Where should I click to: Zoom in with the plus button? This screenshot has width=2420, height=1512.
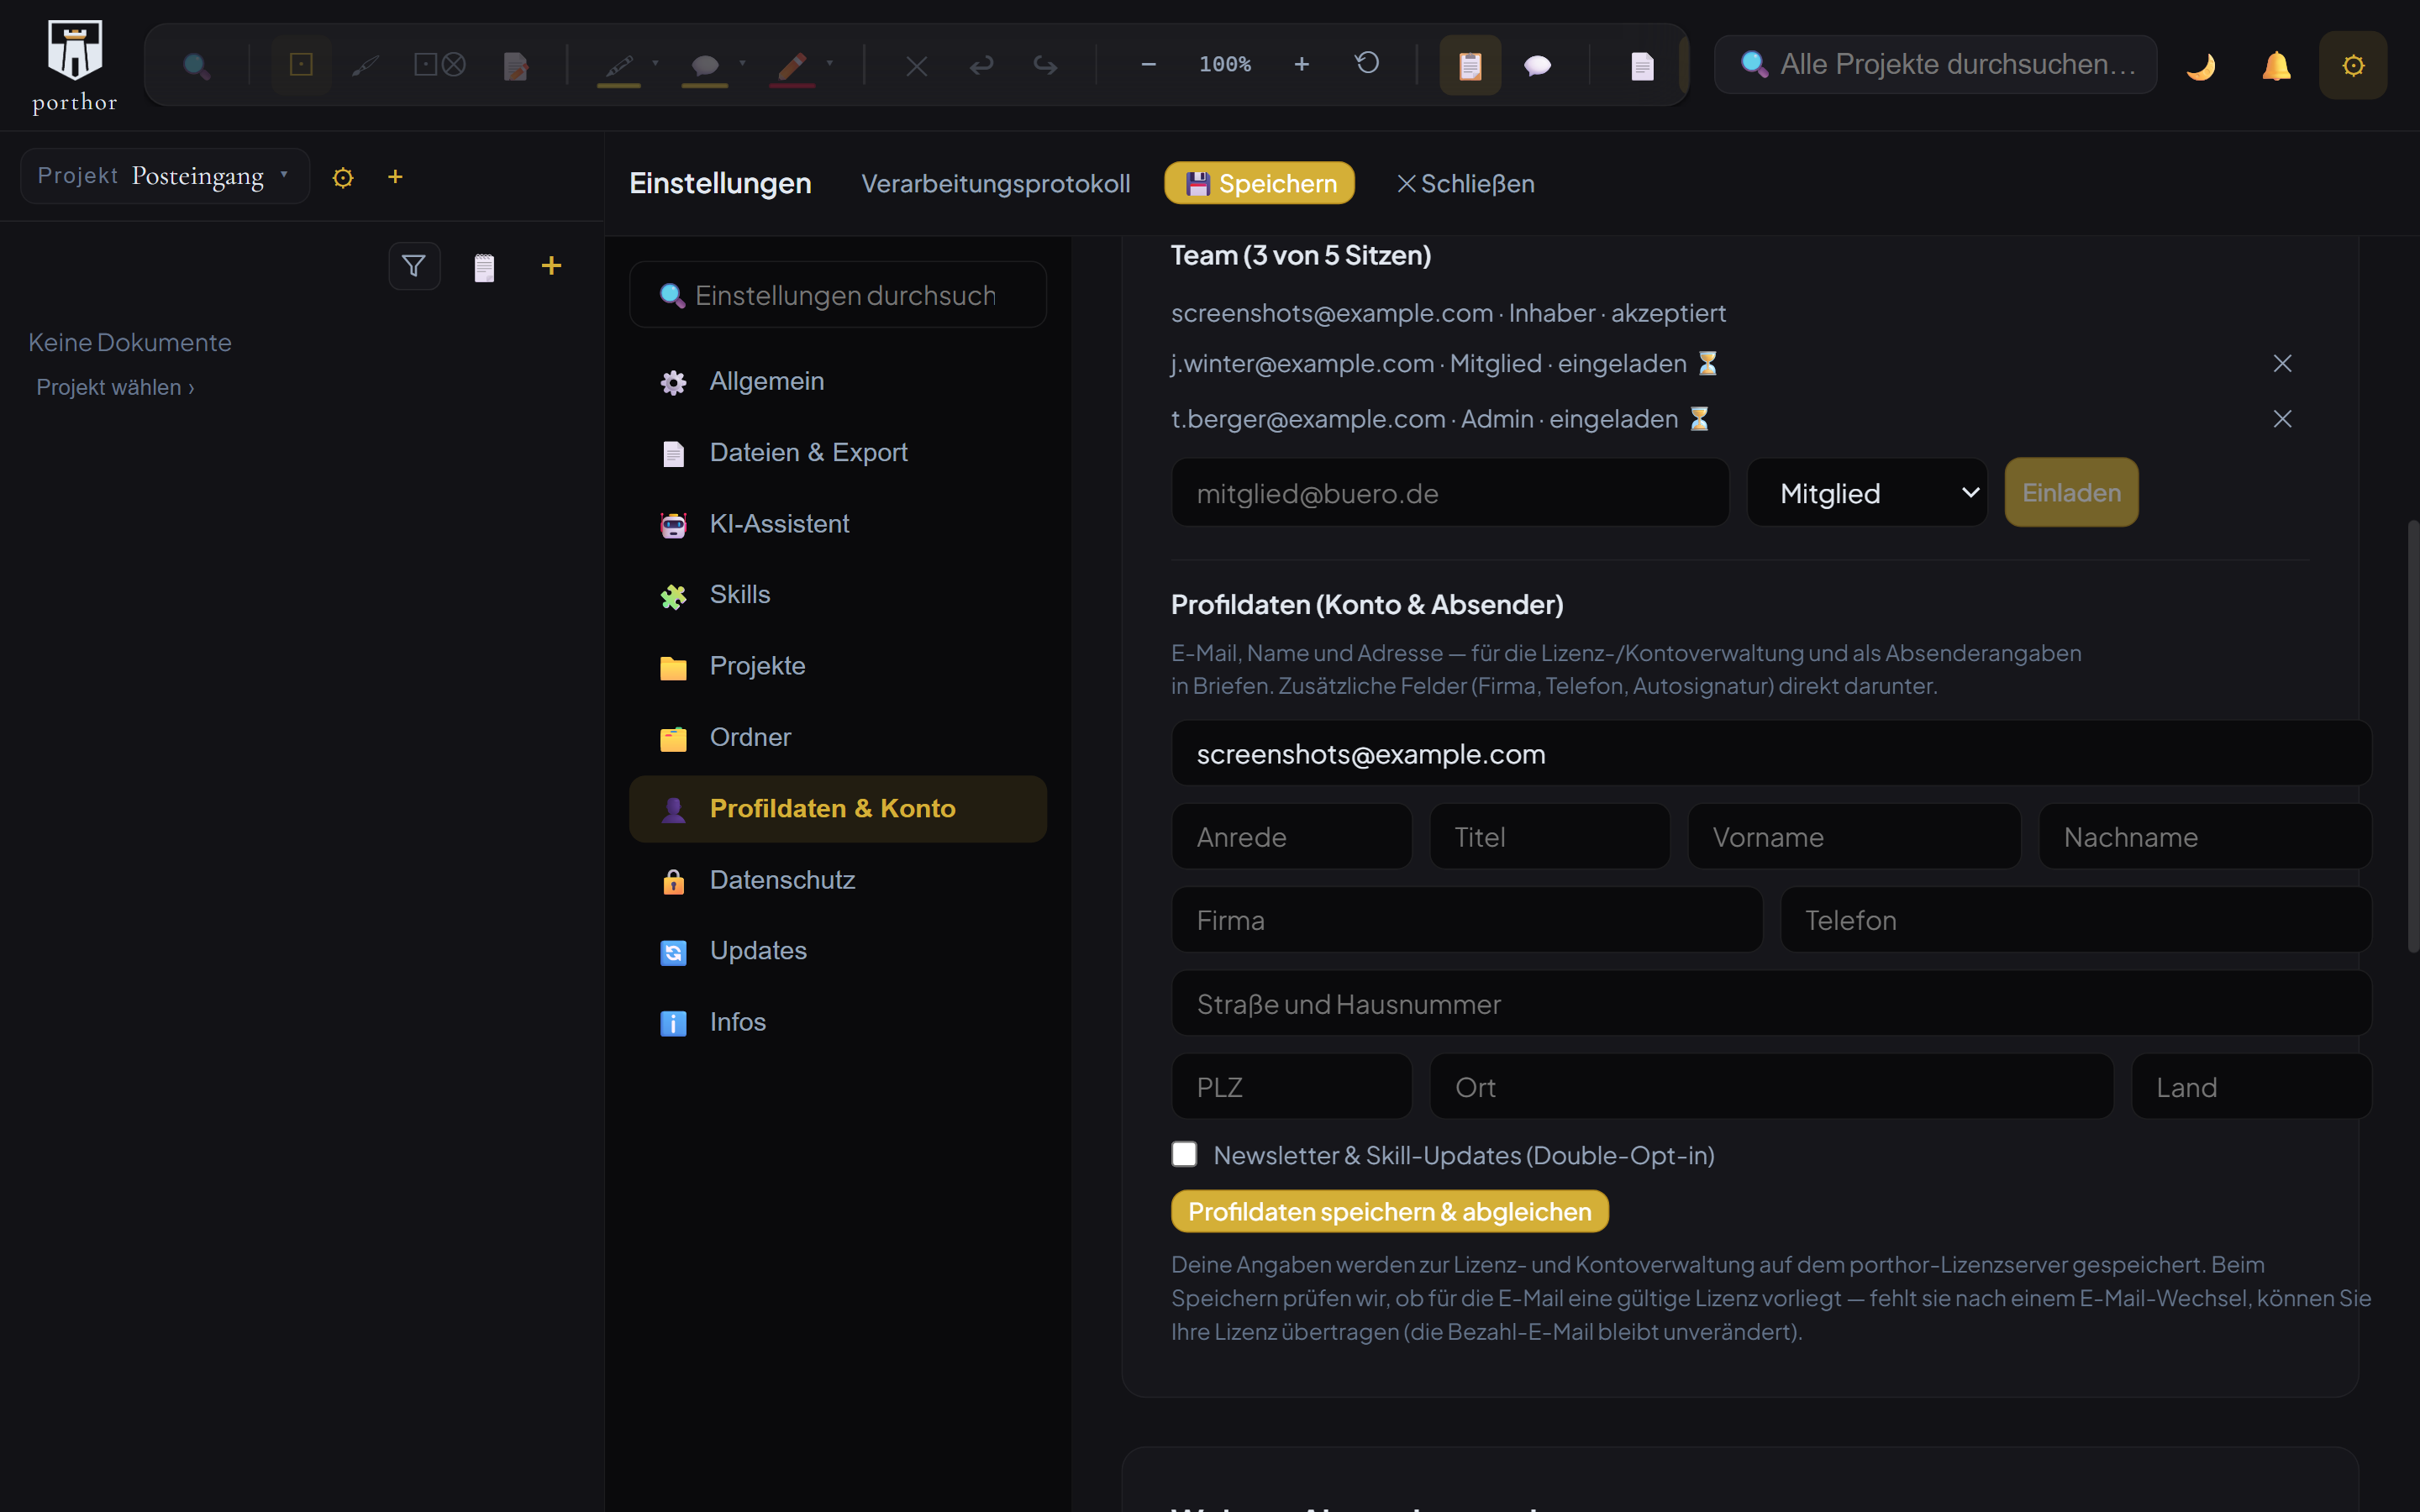tap(1301, 65)
